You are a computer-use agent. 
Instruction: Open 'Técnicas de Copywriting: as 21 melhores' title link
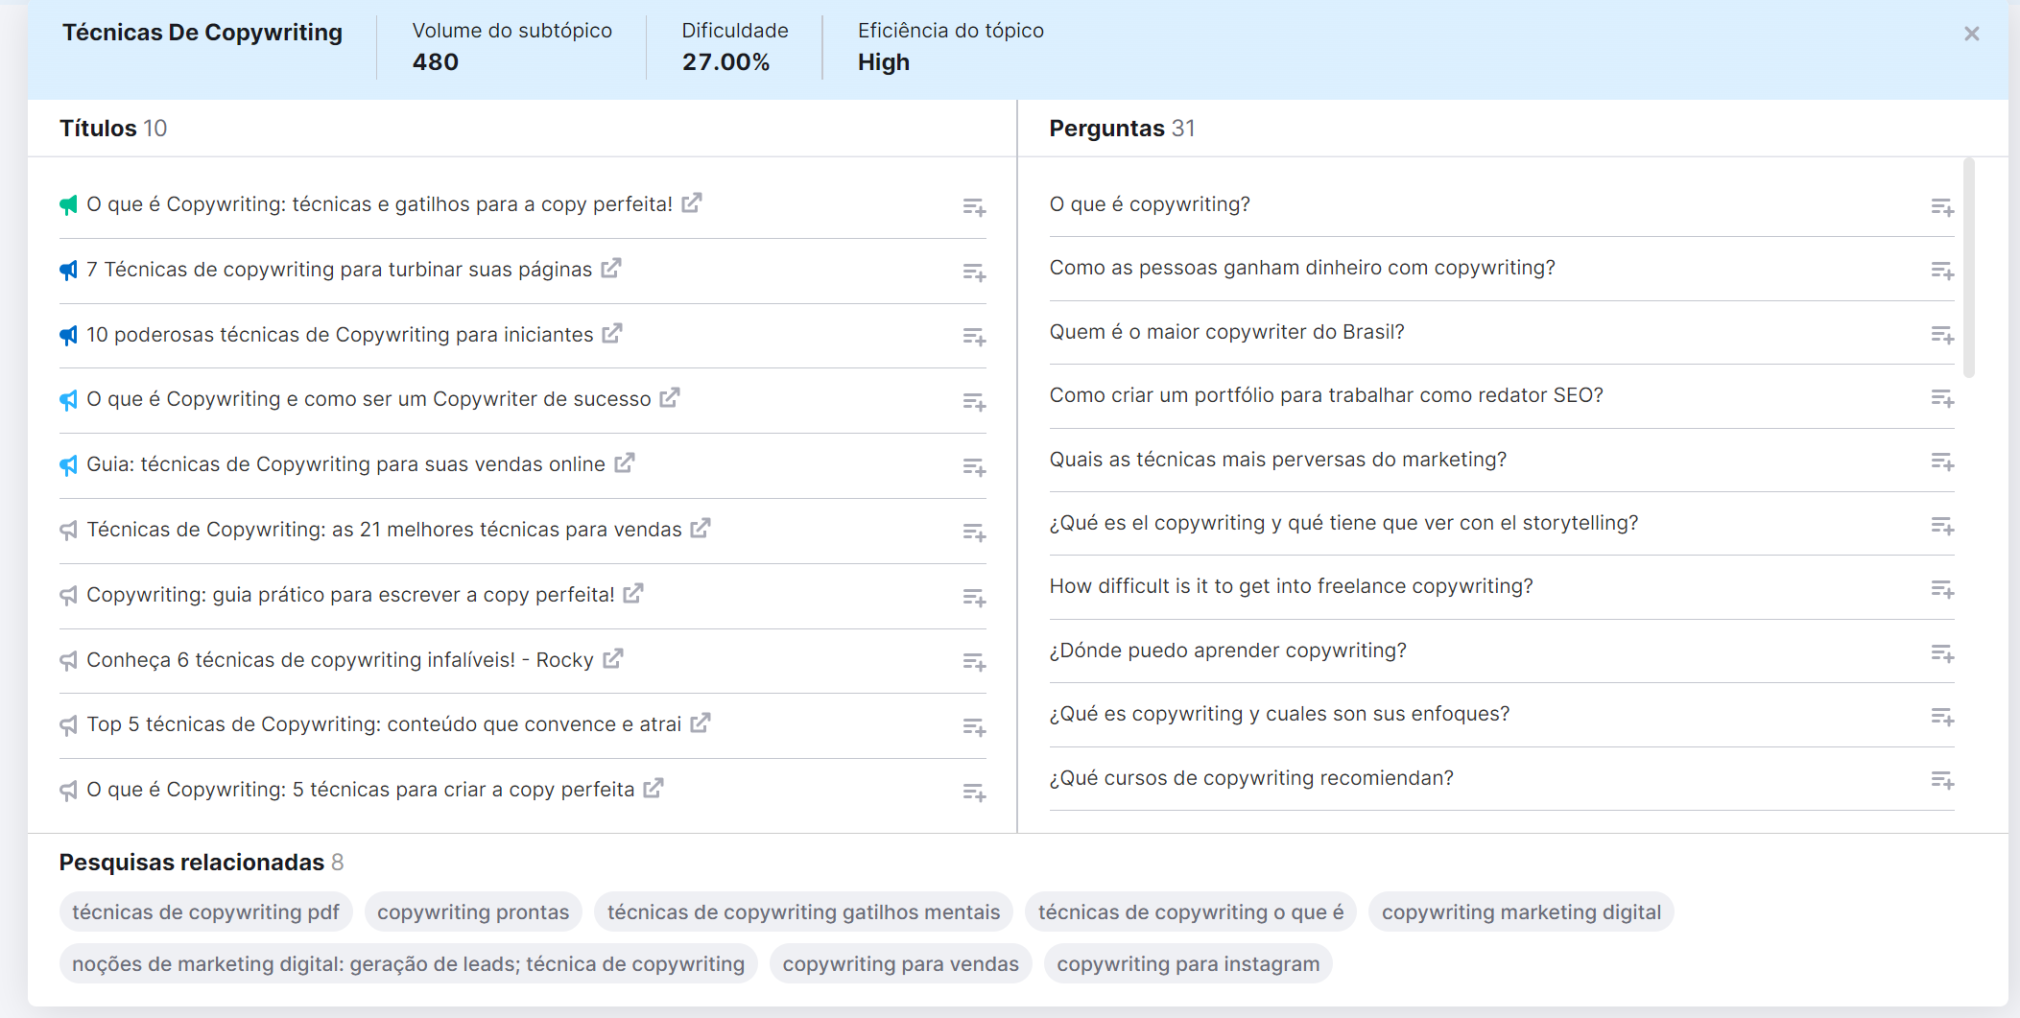pyautogui.click(x=384, y=529)
